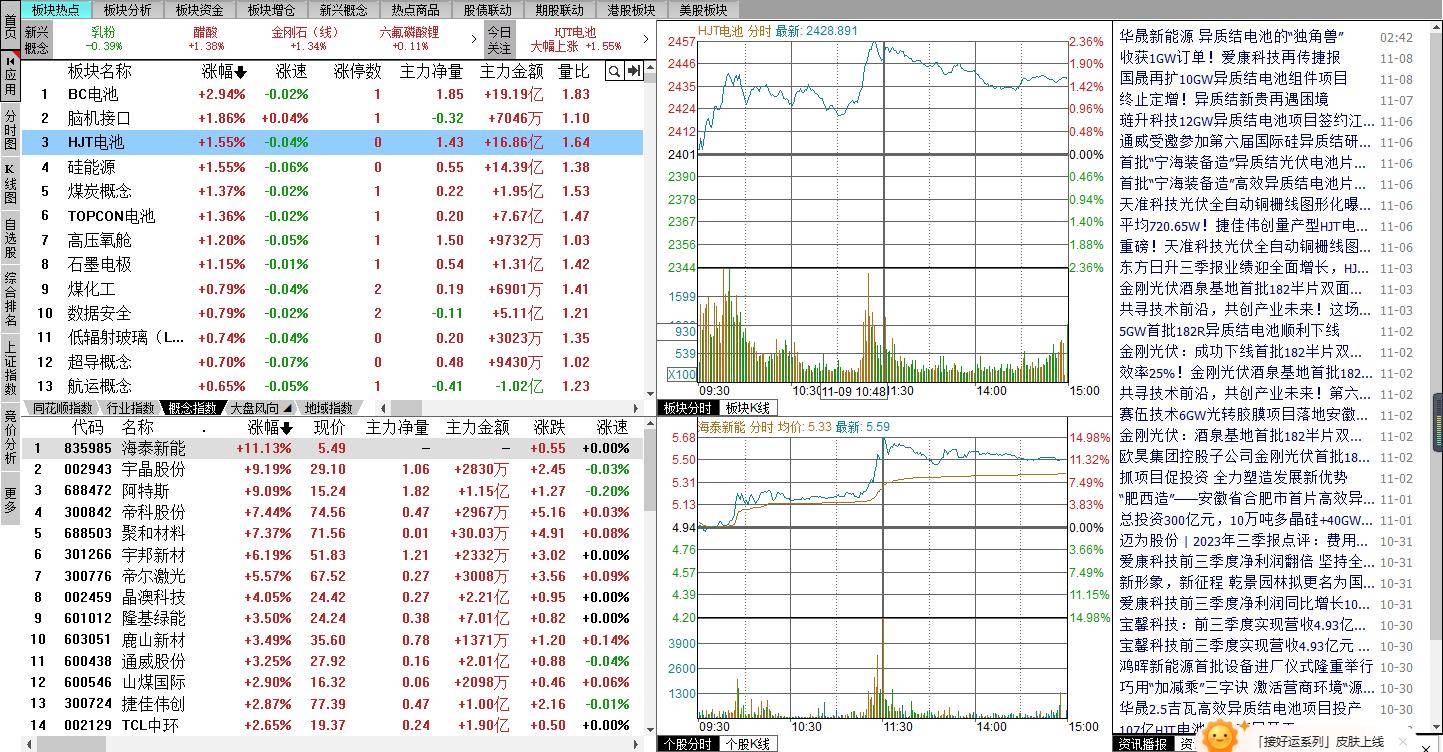Screen dimensions: 1443x752
Task: Click 金刚石（线） item in ticker
Action: [306, 38]
